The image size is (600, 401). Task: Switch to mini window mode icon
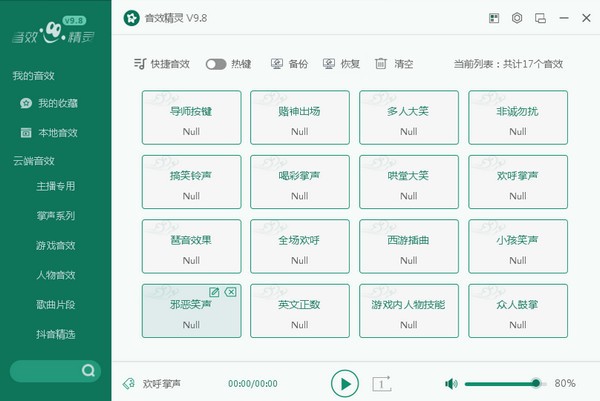(540, 18)
